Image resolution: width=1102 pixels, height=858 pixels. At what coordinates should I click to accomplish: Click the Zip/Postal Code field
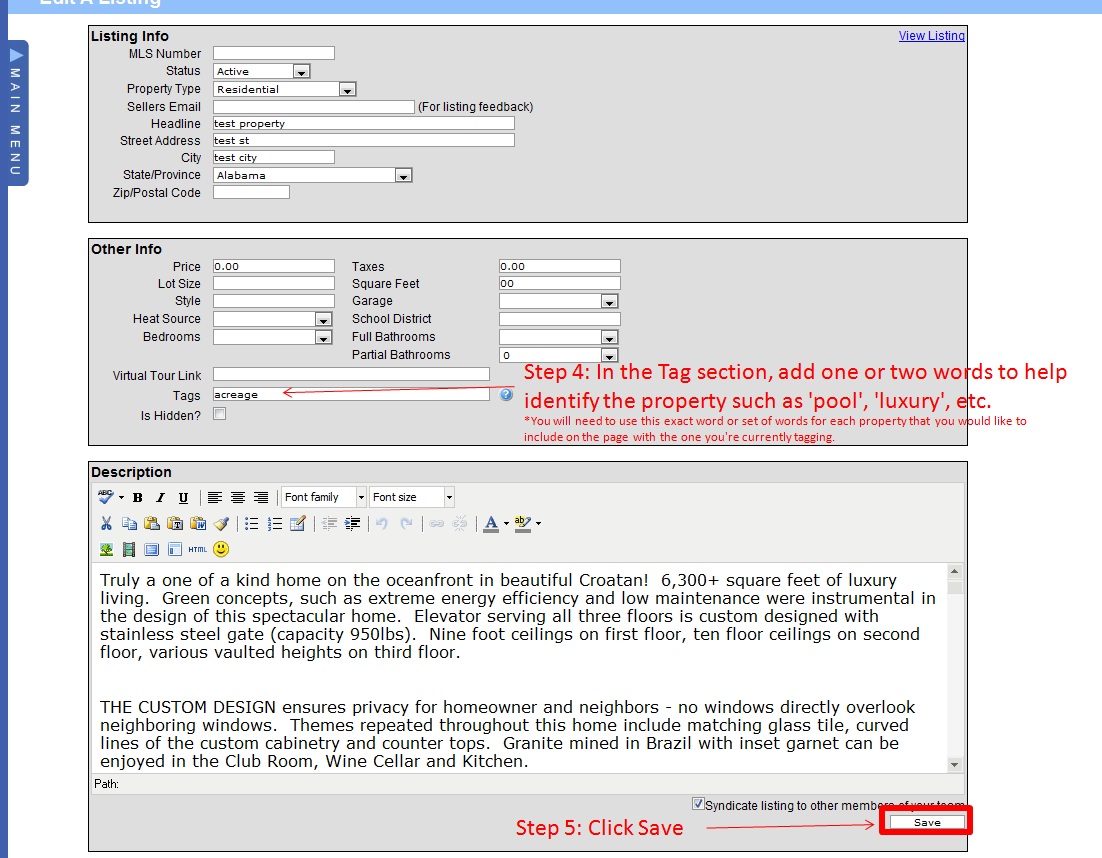(251, 193)
